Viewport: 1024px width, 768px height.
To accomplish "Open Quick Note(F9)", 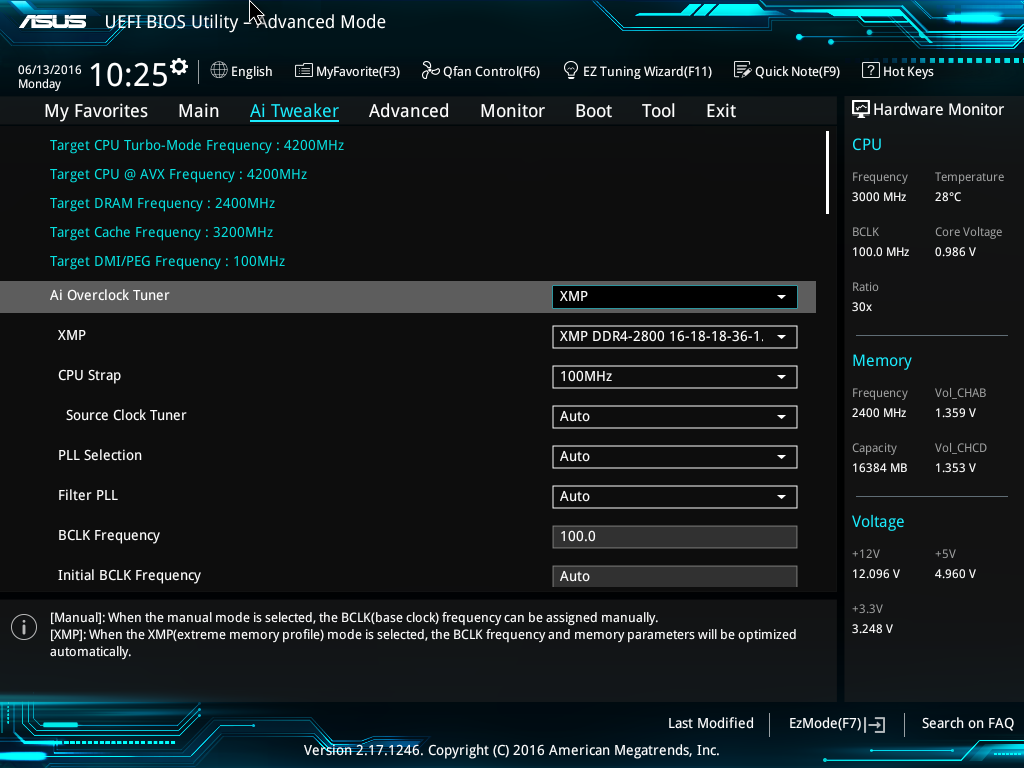I will coord(787,71).
